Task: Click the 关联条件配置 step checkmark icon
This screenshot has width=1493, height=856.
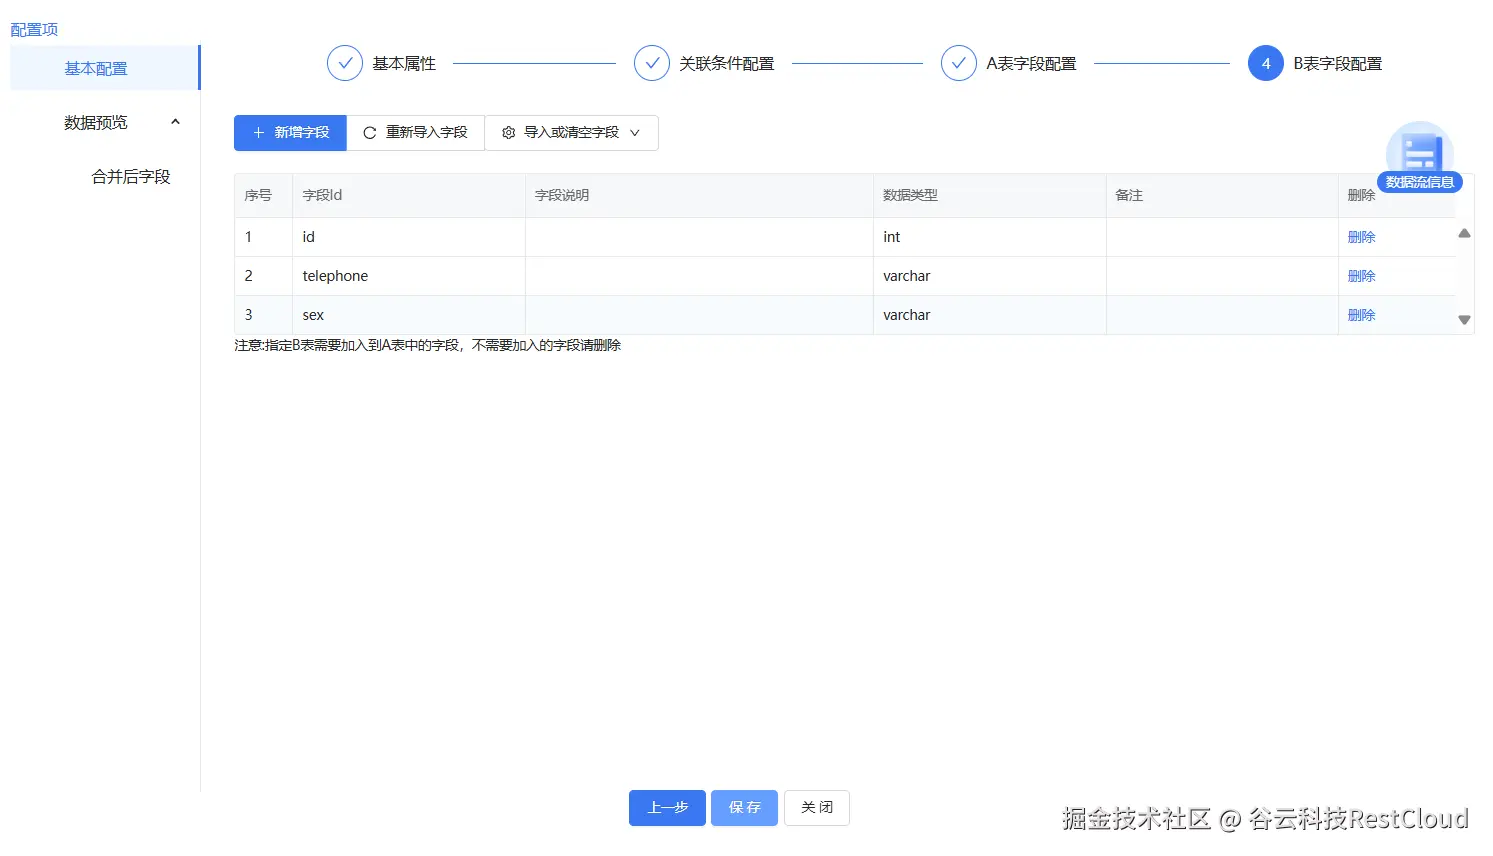Action: click(x=652, y=63)
